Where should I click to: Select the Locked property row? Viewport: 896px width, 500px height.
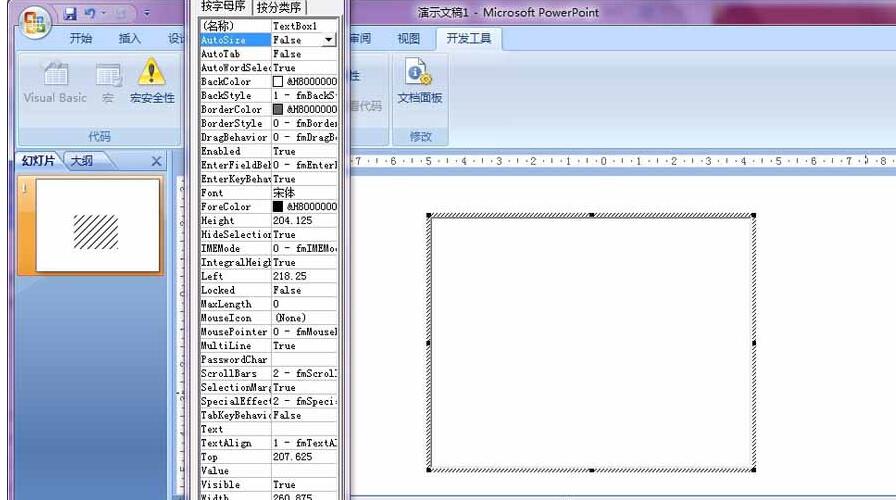click(x=235, y=290)
